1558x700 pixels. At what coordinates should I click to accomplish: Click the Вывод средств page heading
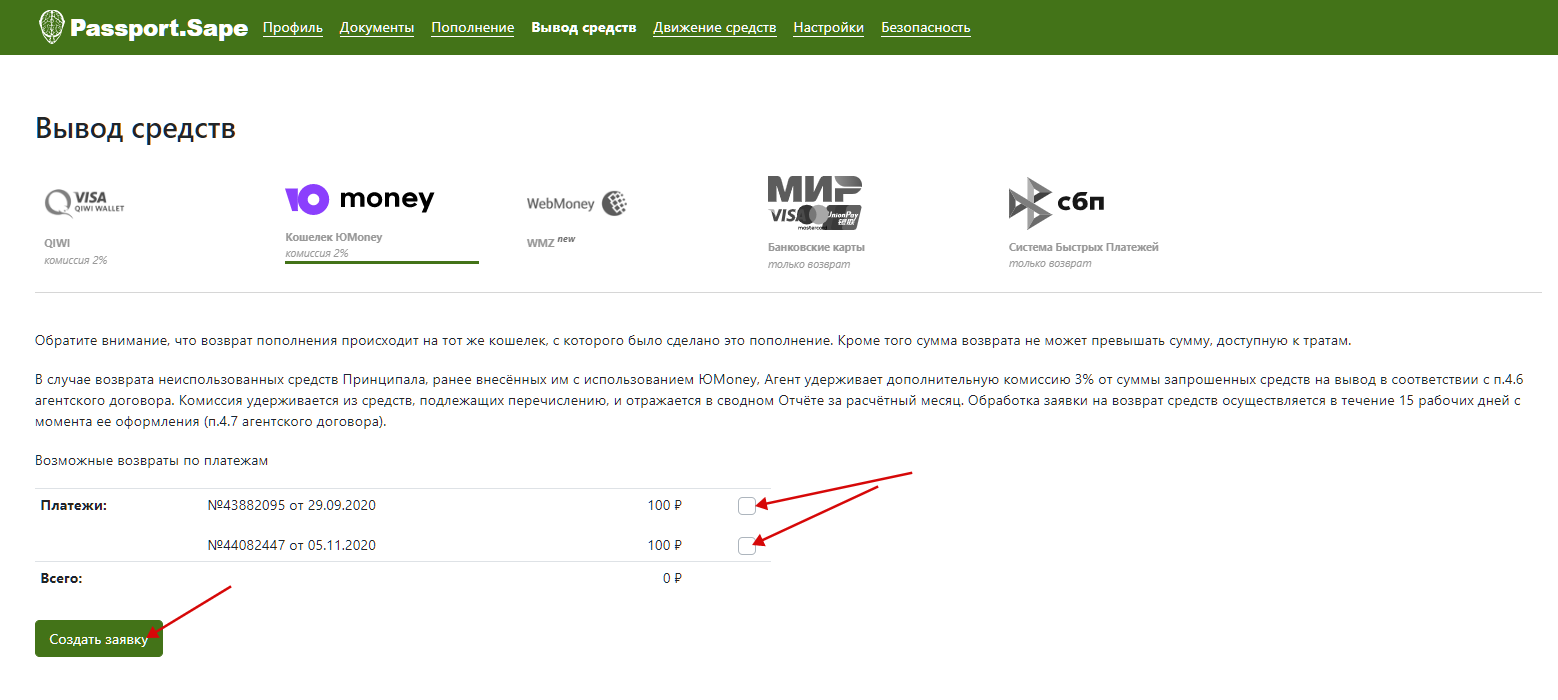(135, 128)
